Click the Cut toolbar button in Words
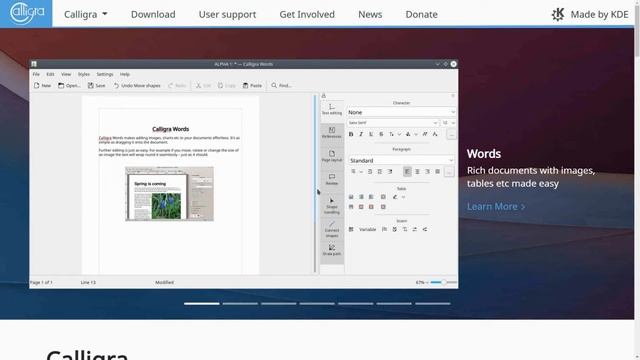 [203, 86]
